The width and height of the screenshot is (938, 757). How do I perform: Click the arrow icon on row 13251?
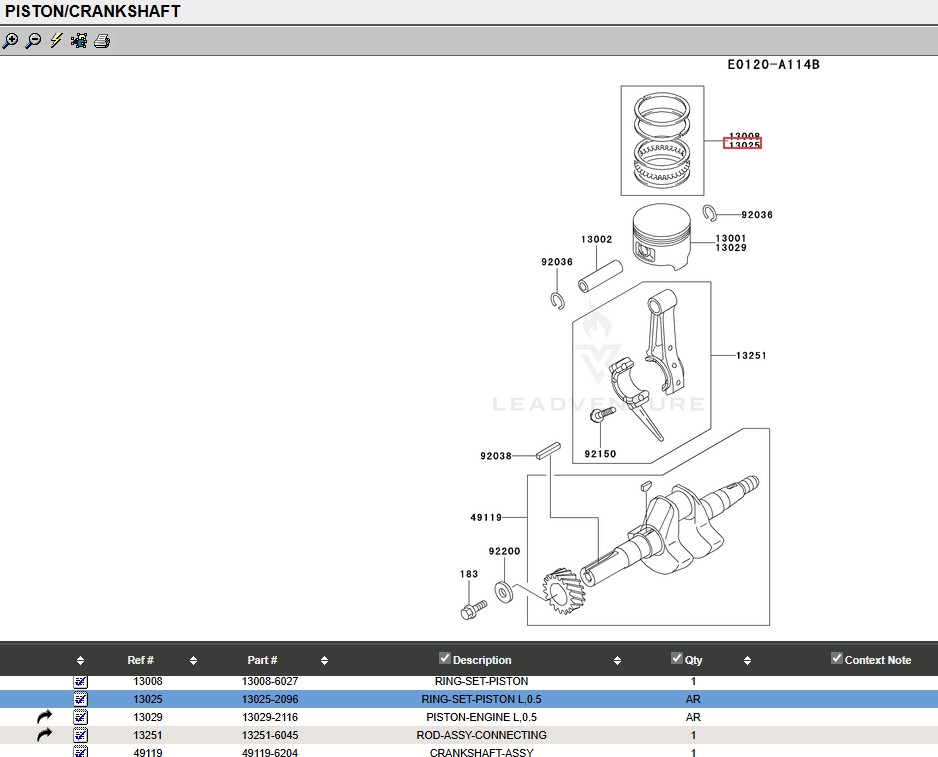44,736
